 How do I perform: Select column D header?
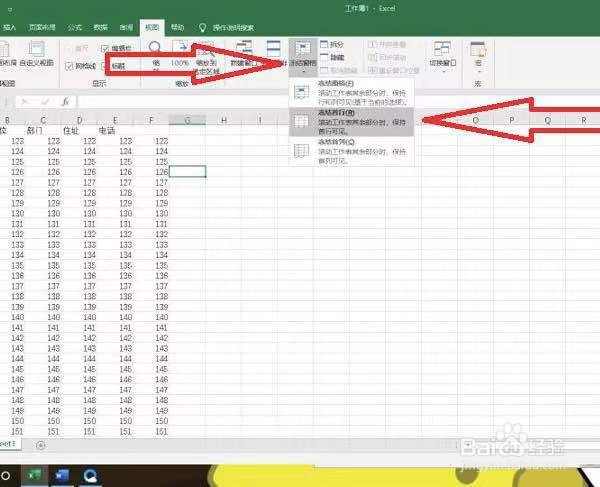[79, 120]
